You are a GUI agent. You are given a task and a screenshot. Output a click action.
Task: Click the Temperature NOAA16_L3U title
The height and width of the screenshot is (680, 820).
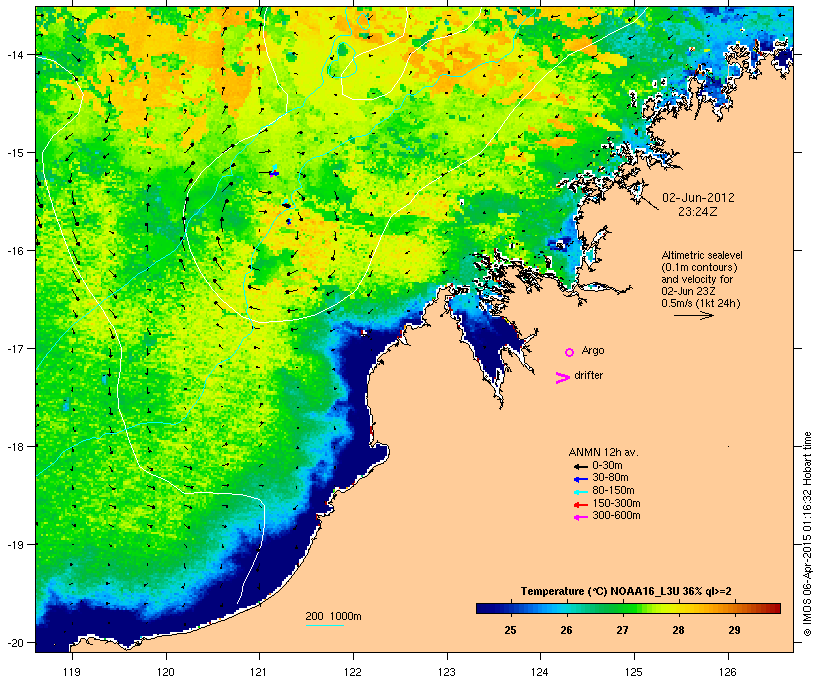pos(626,591)
